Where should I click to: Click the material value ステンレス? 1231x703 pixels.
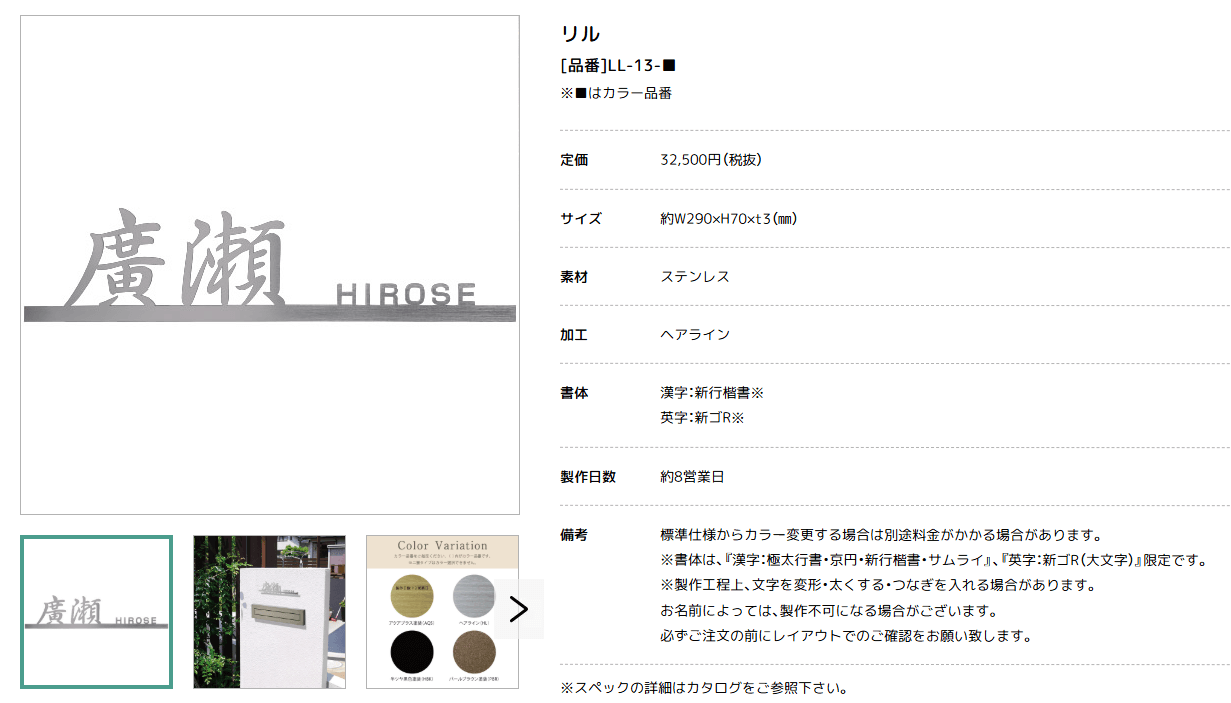coord(695,276)
